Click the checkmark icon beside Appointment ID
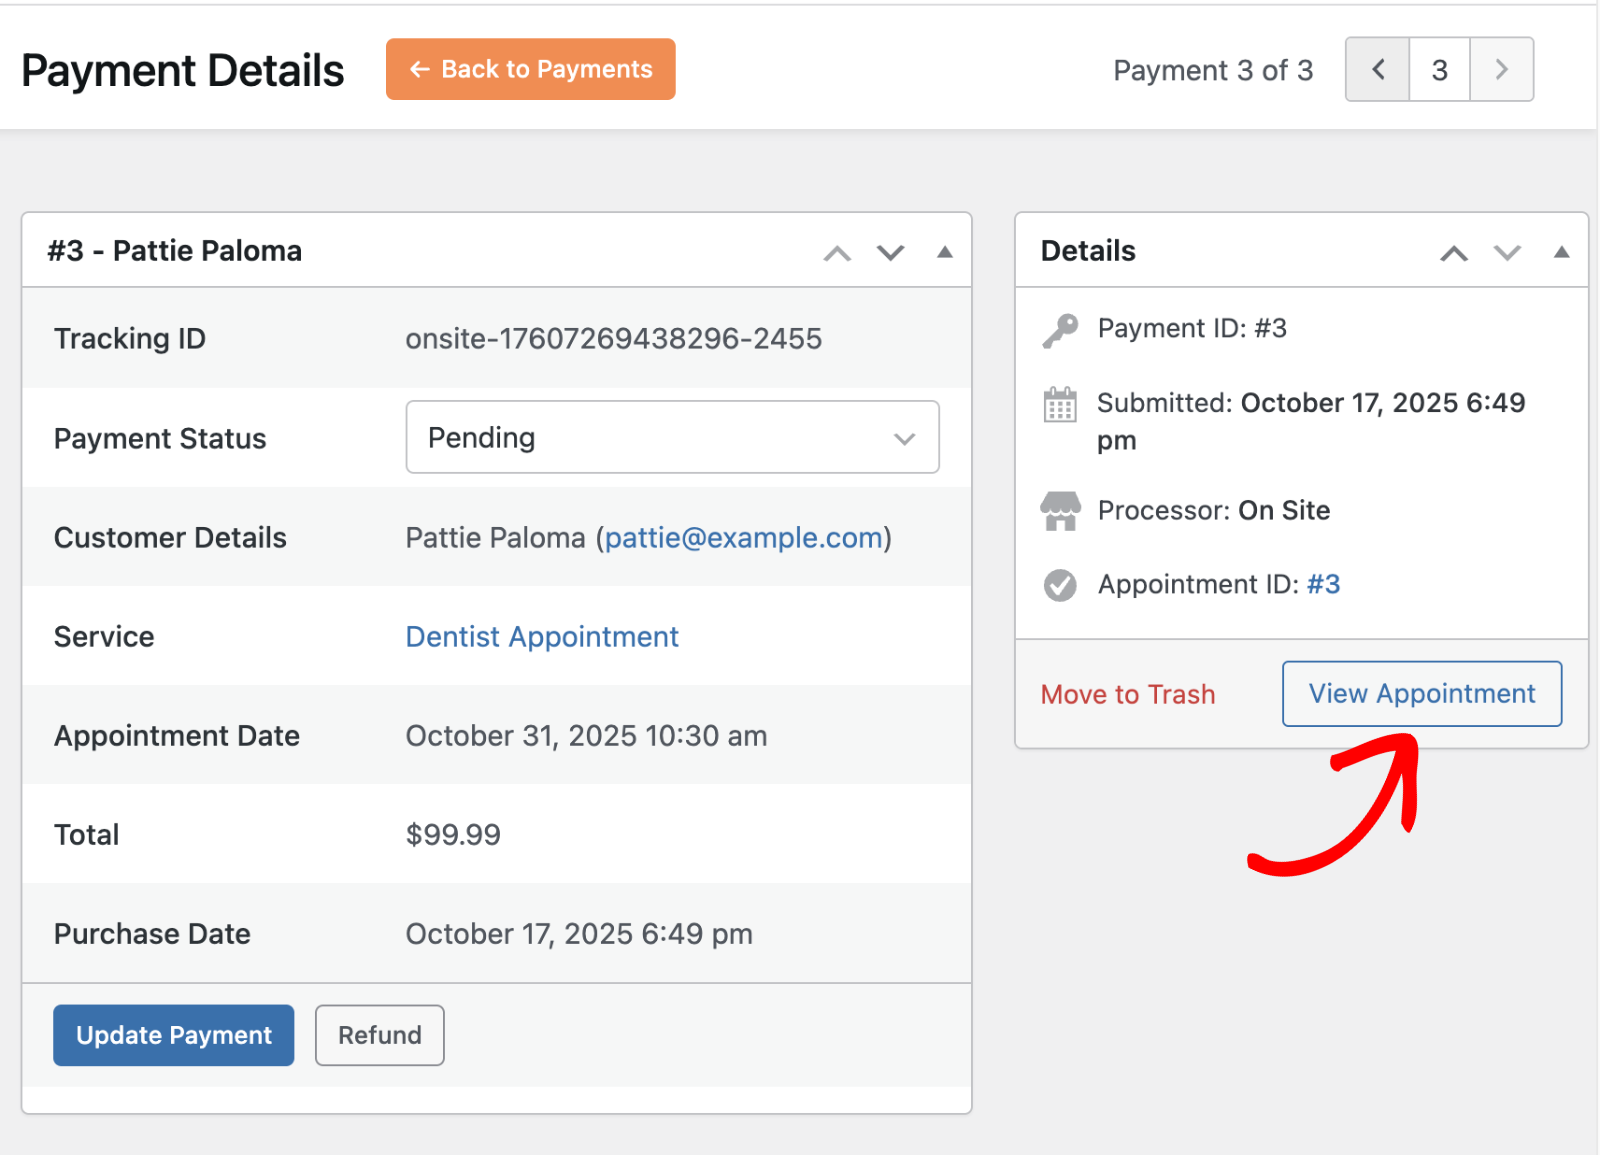 click(1060, 585)
